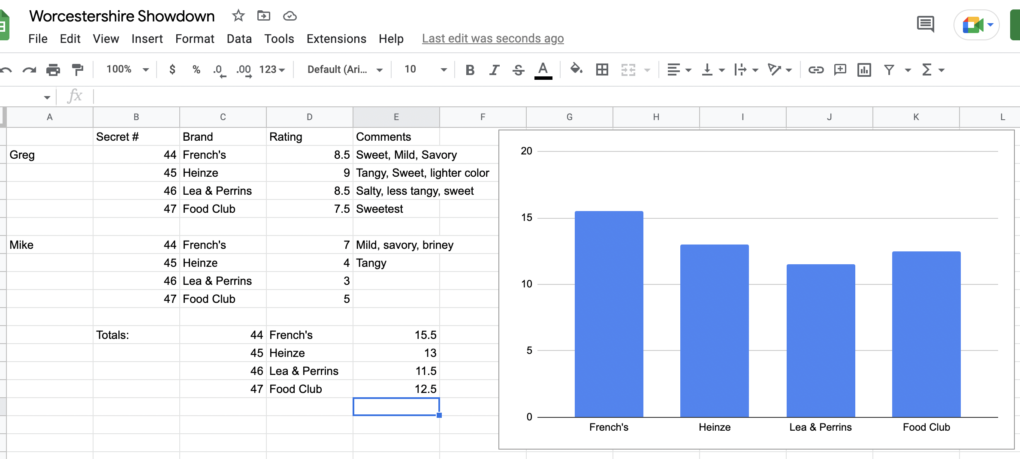This screenshot has width=1020, height=459.
Task: Open the 123 number format dropdown
Action: click(x=272, y=70)
